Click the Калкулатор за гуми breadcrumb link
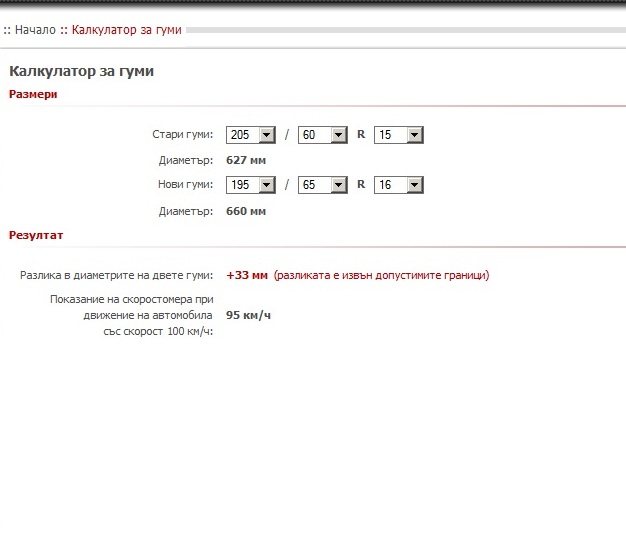This screenshot has width=626, height=560. click(127, 30)
